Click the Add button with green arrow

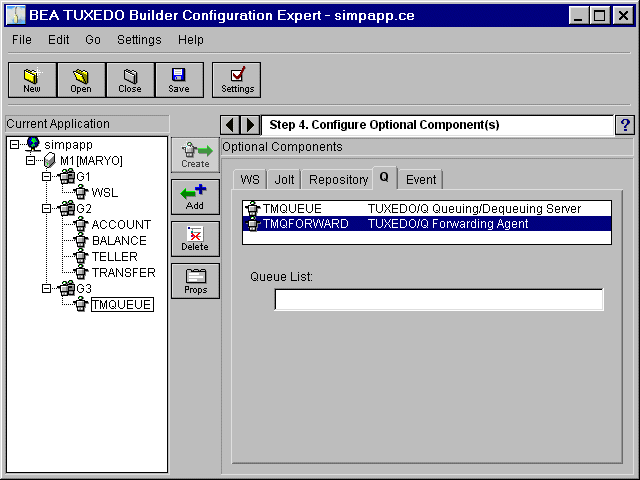point(196,197)
